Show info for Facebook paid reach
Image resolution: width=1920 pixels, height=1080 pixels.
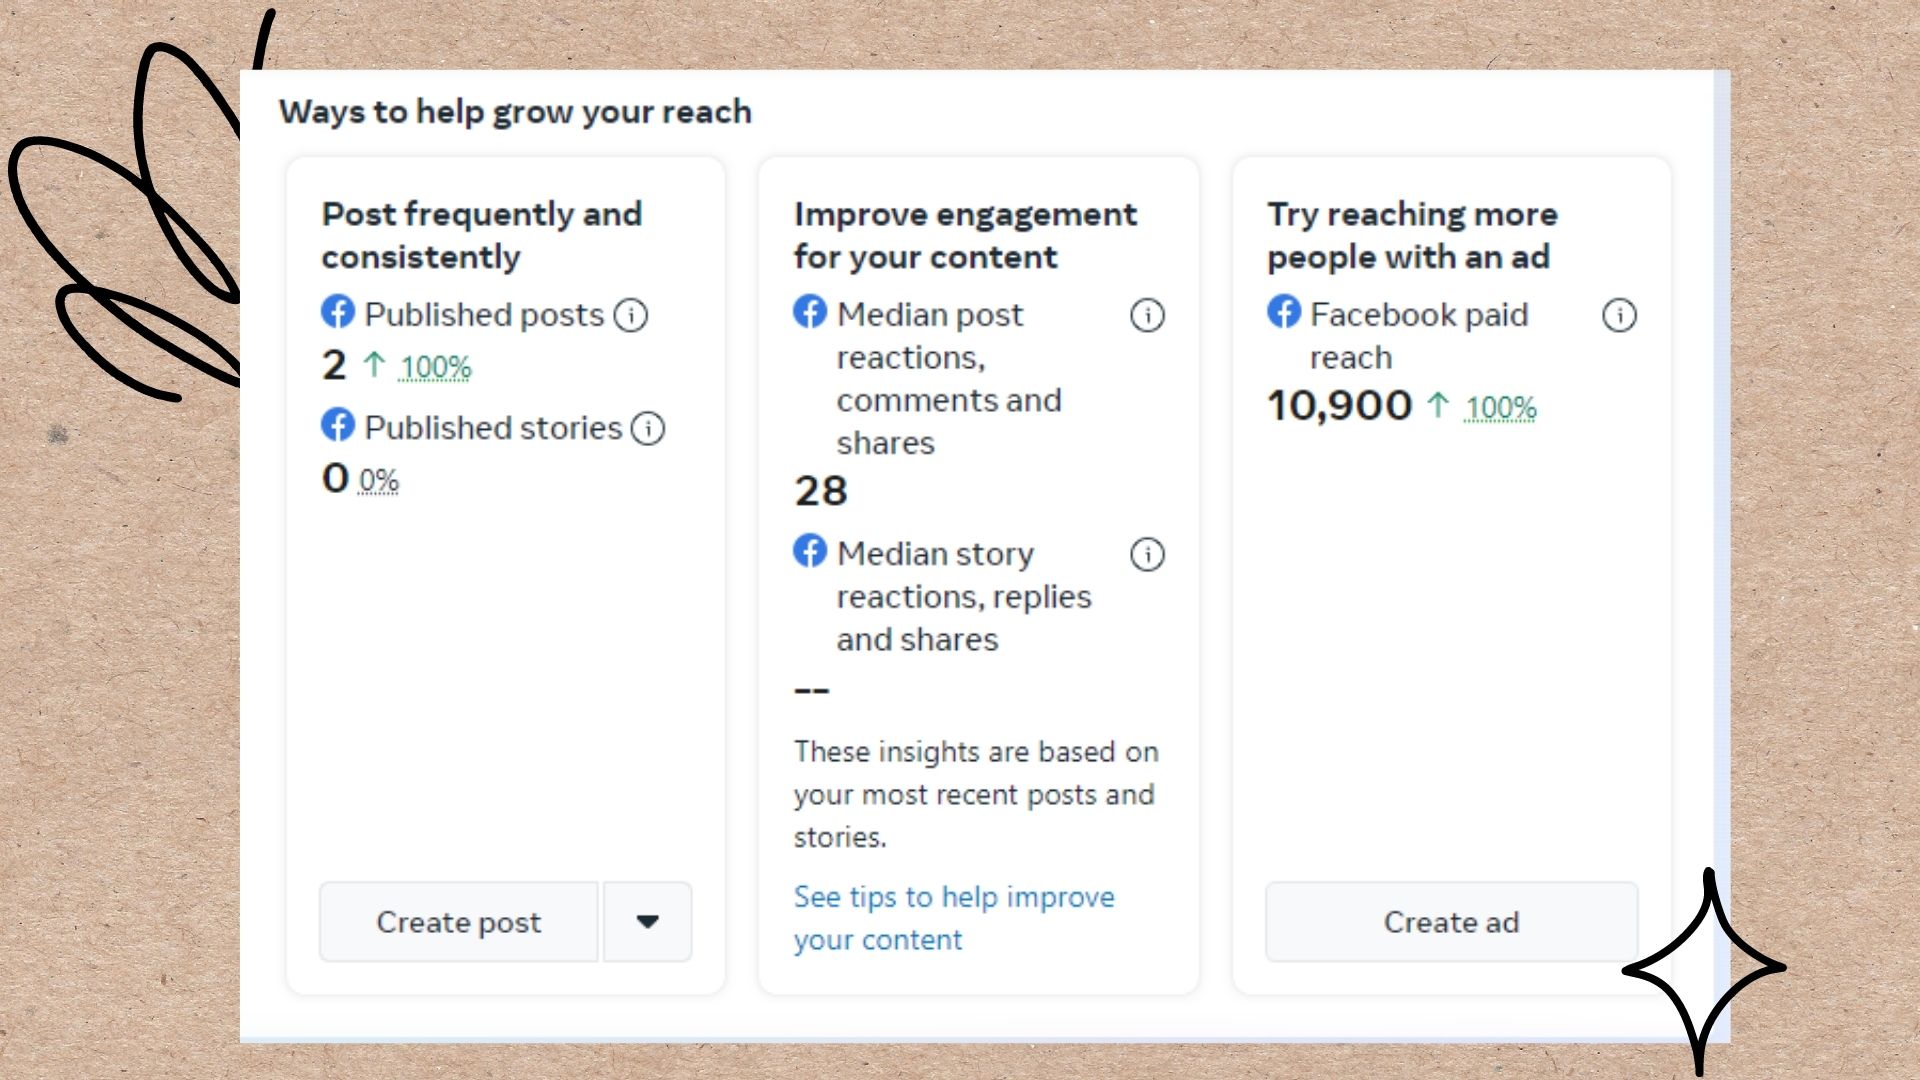[x=1619, y=316]
